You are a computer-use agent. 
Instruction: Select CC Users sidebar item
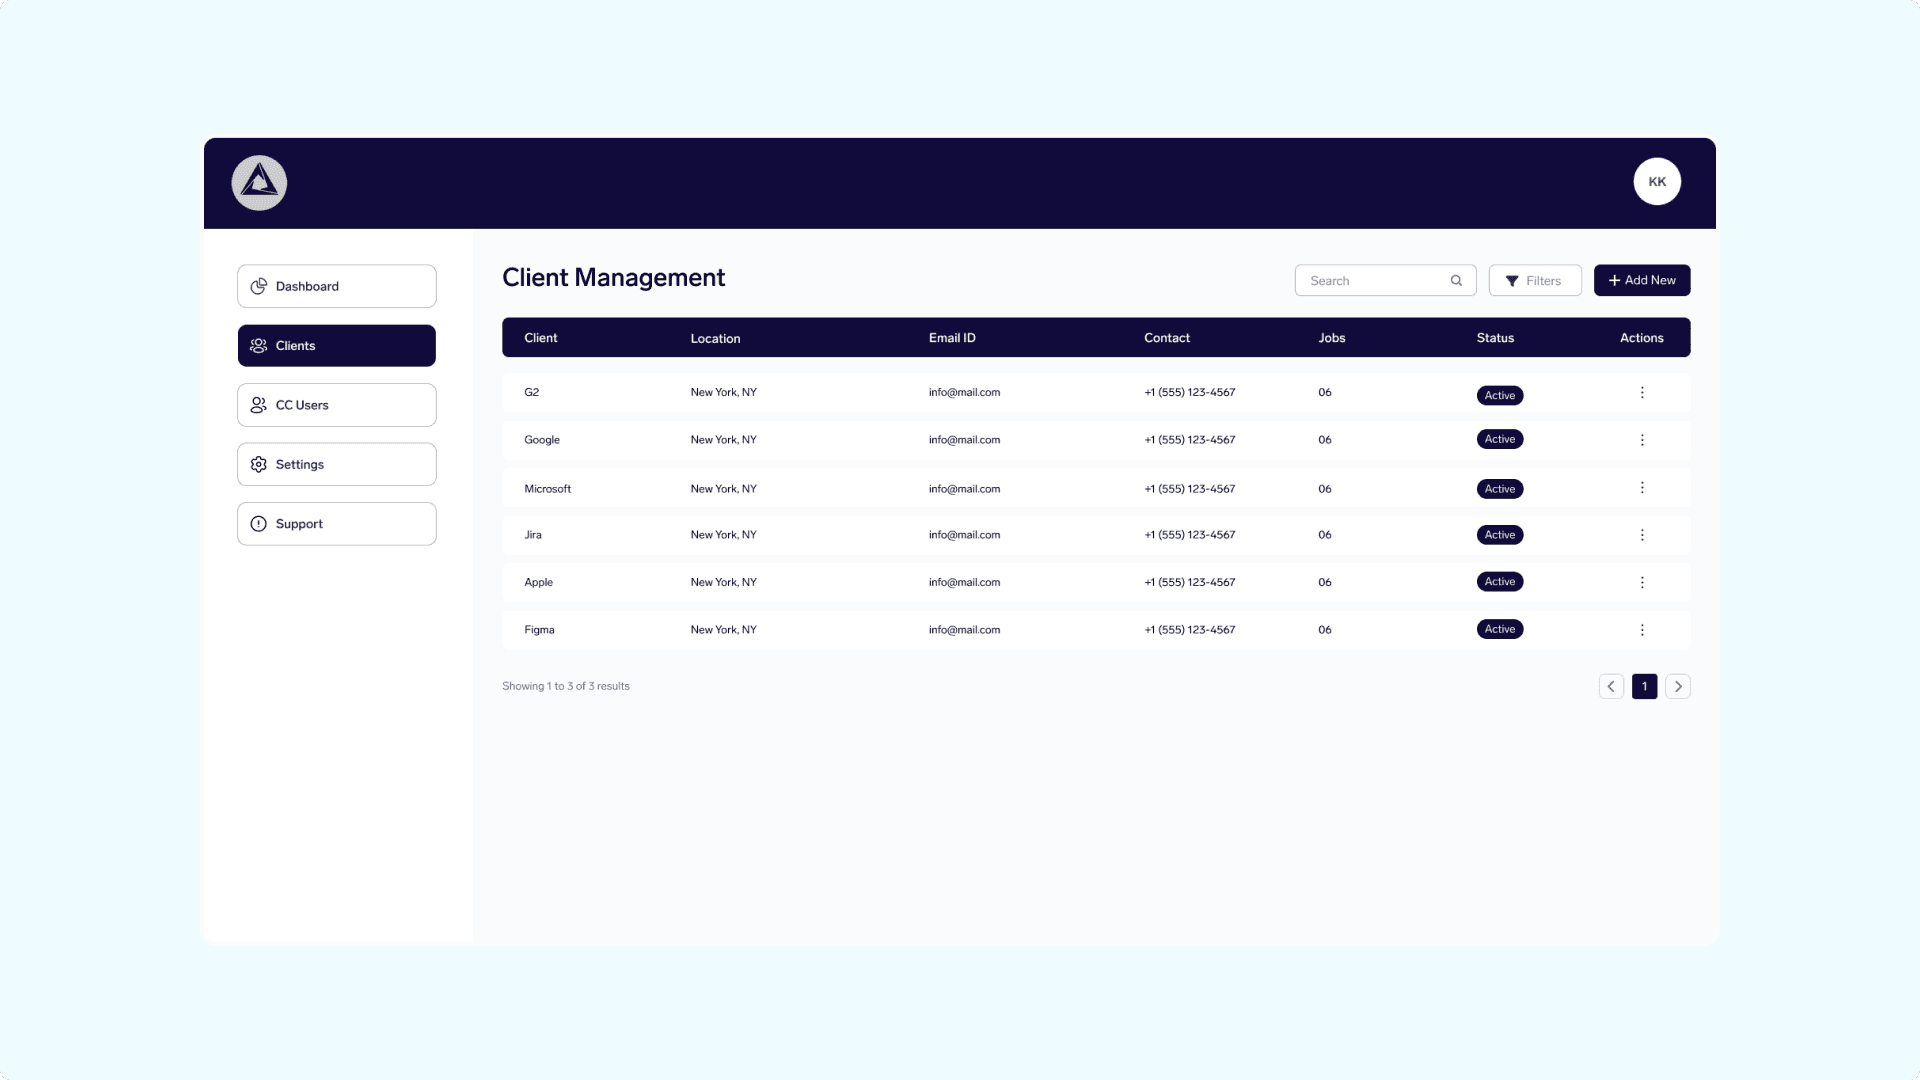pos(336,405)
